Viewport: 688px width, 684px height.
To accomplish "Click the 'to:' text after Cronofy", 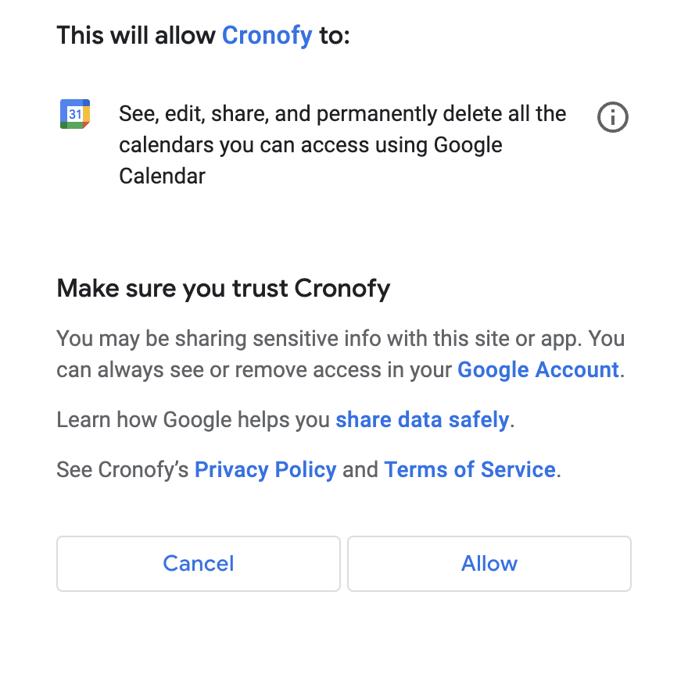I will 334,36.
